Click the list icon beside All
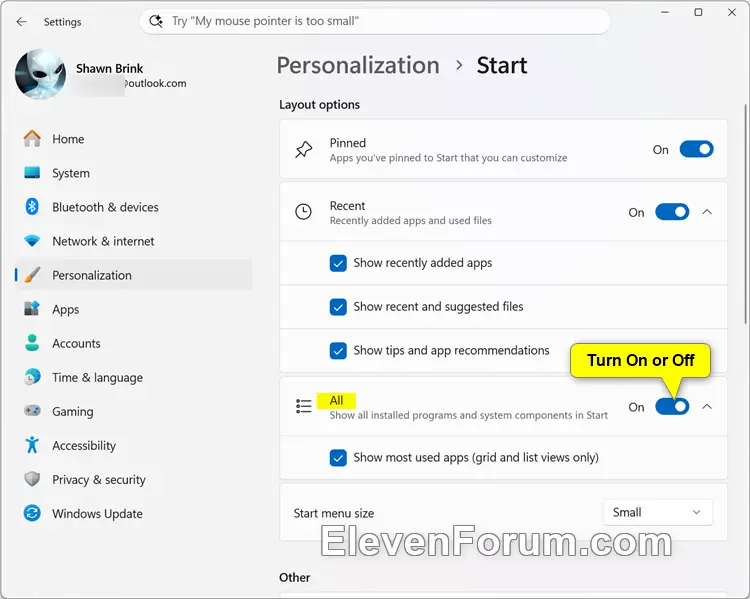Screen dimensions: 750x599 (303, 406)
